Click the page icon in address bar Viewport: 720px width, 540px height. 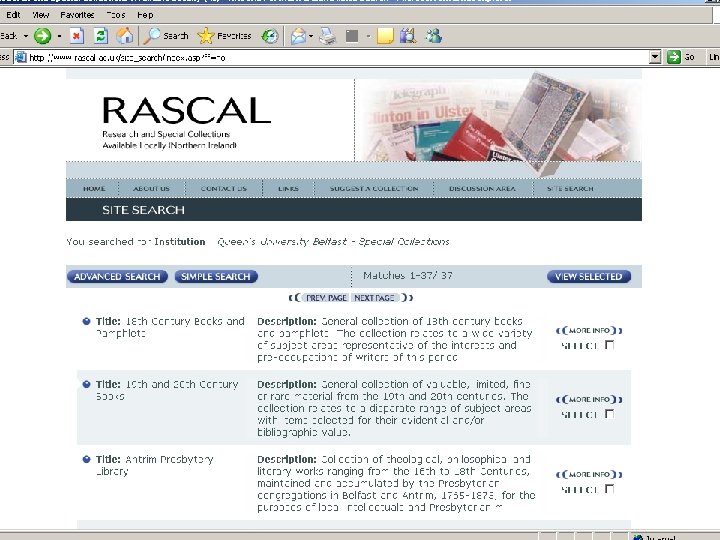point(21,57)
